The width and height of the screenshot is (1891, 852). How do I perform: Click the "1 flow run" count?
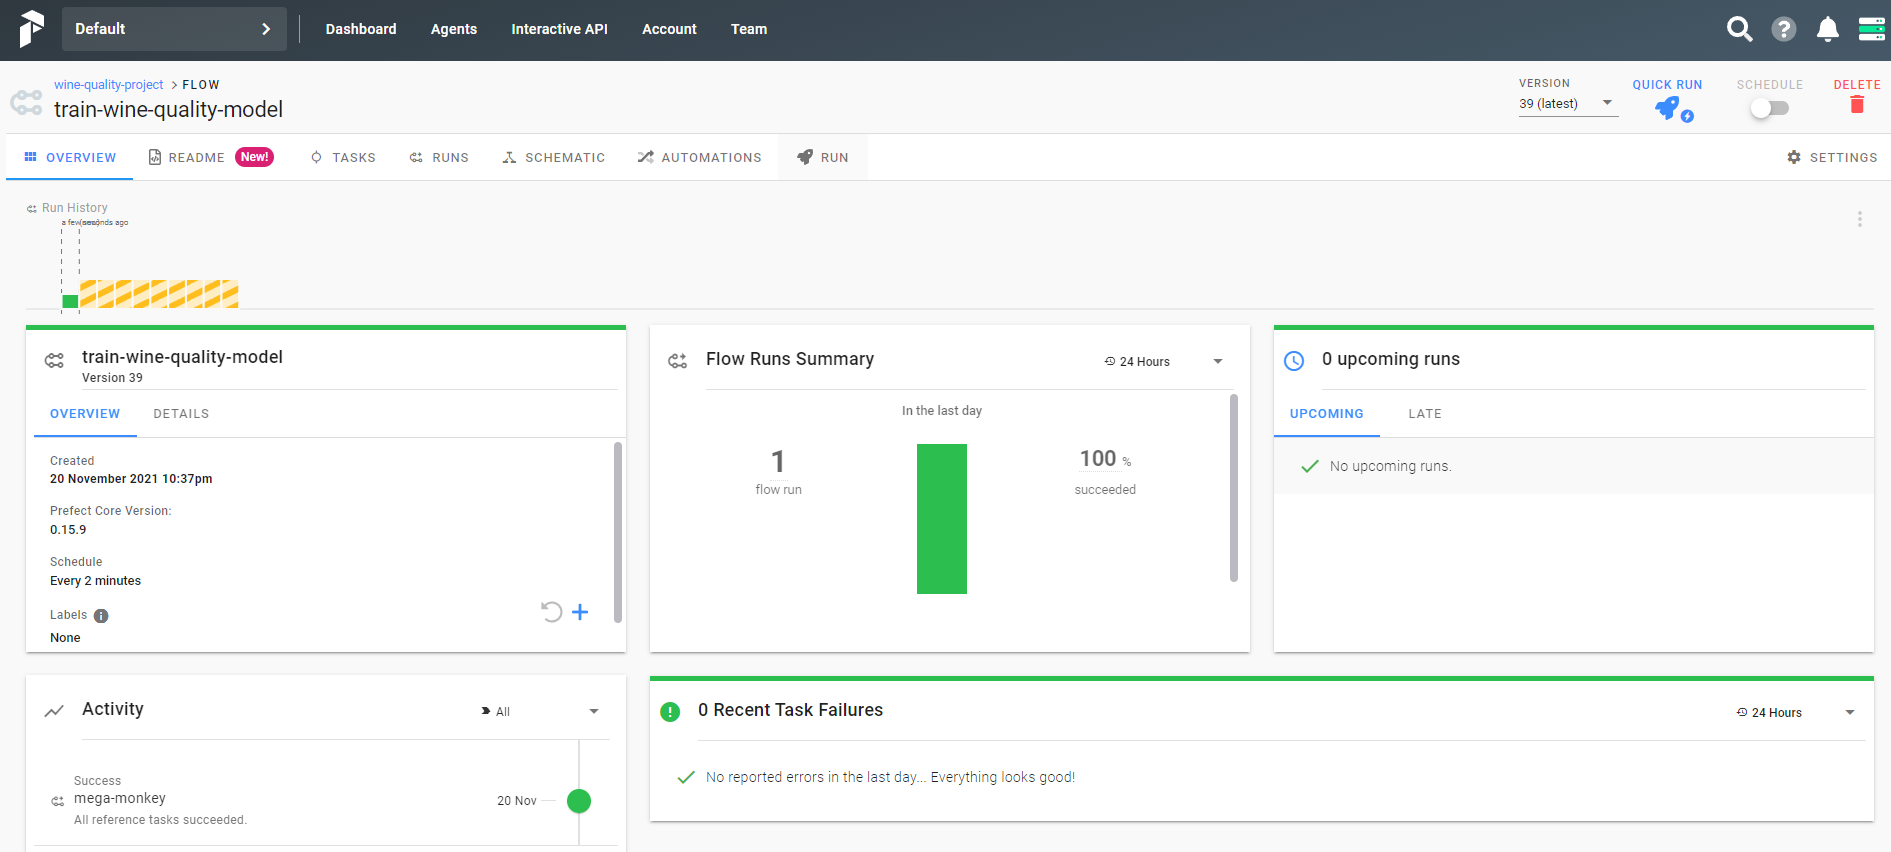pyautogui.click(x=778, y=471)
